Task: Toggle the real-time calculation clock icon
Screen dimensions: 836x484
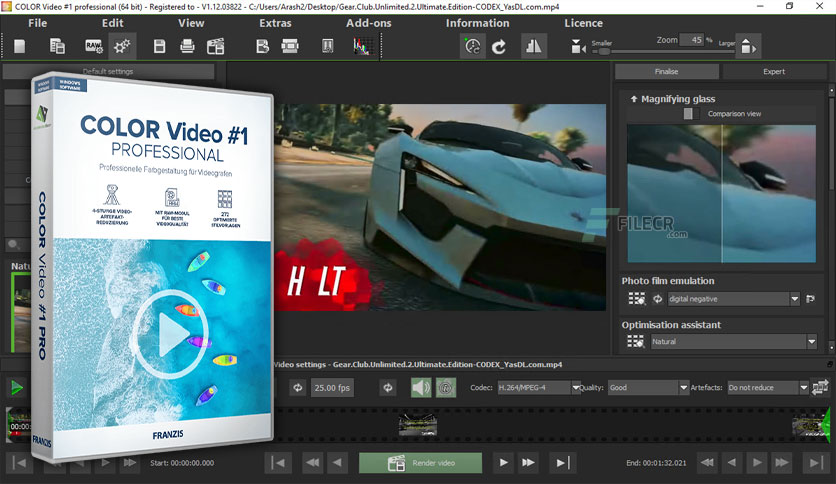Action: coord(472,46)
